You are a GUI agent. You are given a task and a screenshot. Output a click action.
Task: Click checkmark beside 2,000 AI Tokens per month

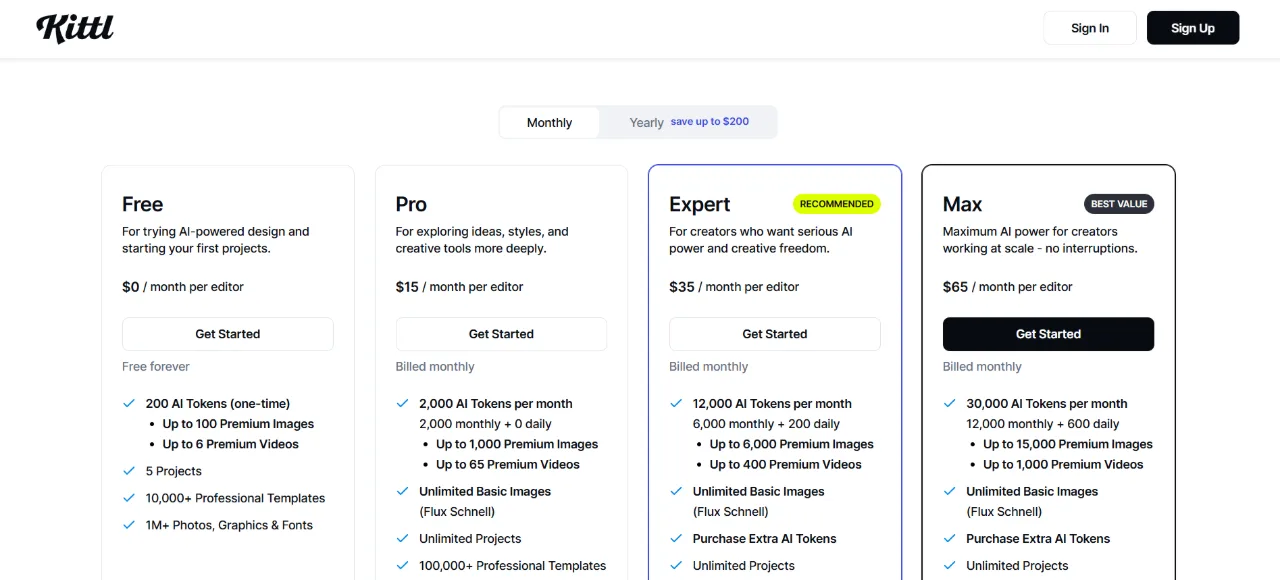pos(402,403)
